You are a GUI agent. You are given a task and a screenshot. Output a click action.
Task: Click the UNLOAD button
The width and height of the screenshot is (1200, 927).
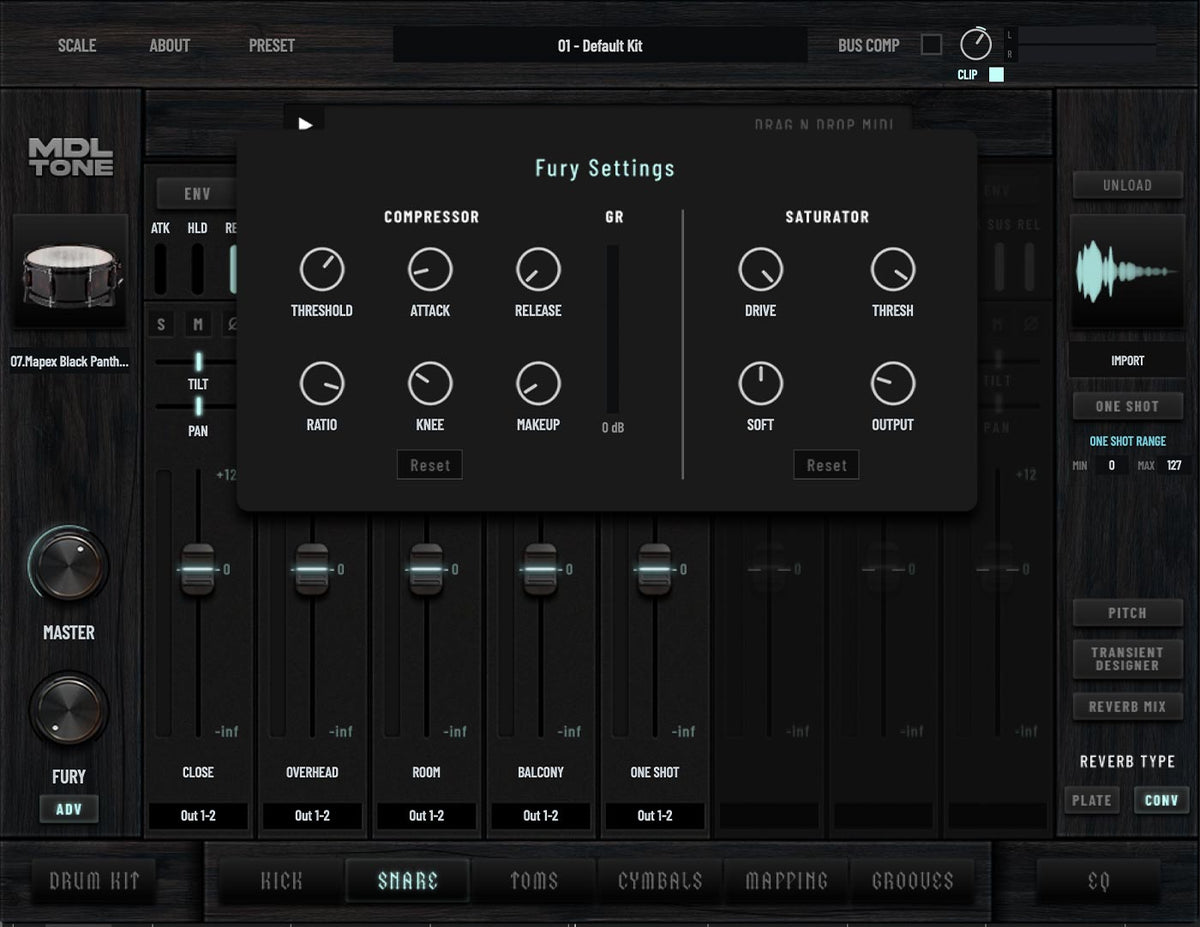[x=1127, y=185]
